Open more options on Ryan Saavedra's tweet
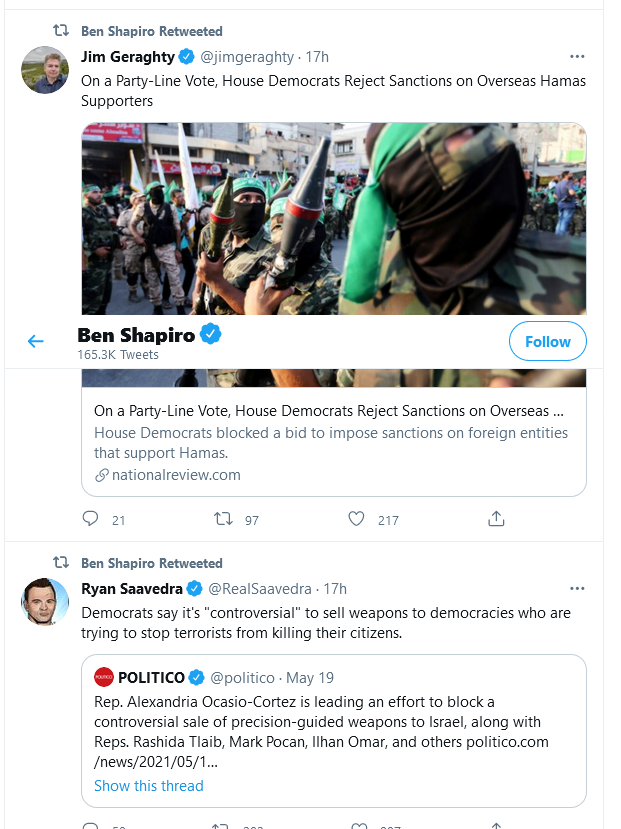The height and width of the screenshot is (829, 621). (577, 589)
